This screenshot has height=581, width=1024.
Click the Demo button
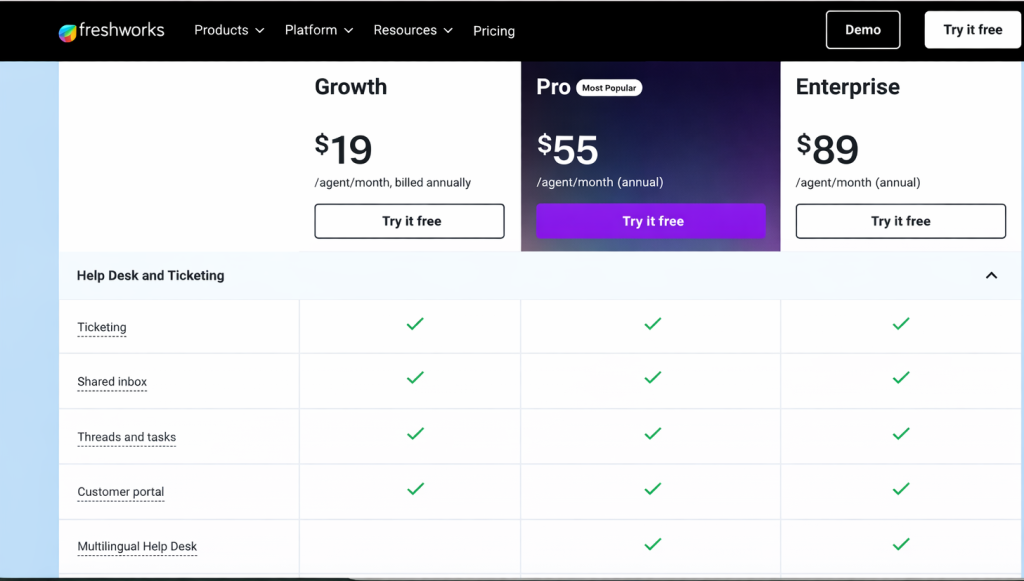point(862,29)
